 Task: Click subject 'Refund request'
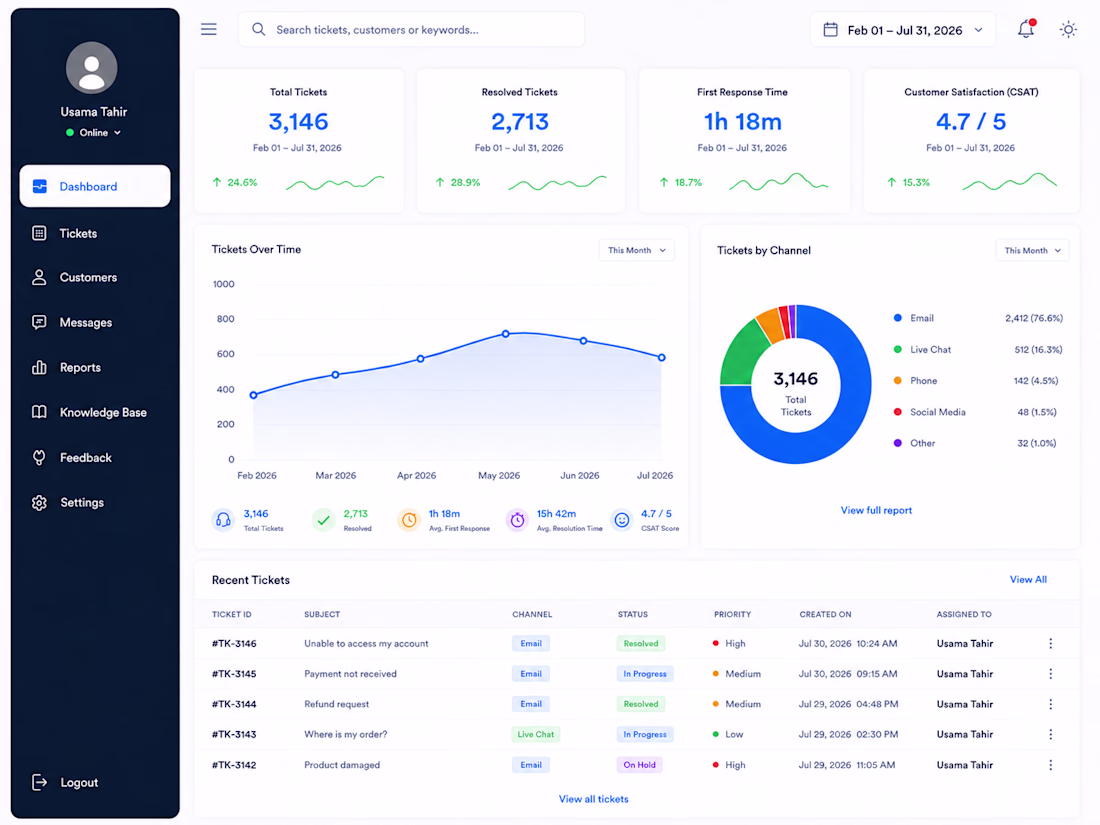coord(336,704)
